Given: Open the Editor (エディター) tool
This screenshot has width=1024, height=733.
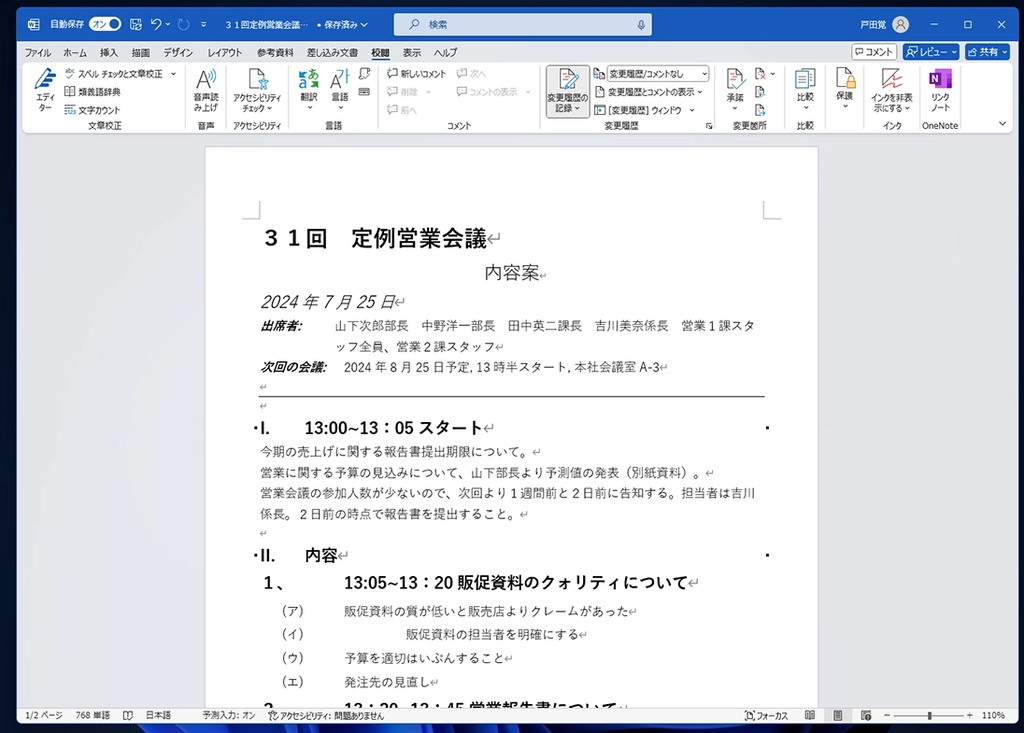Looking at the screenshot, I should (x=44, y=90).
